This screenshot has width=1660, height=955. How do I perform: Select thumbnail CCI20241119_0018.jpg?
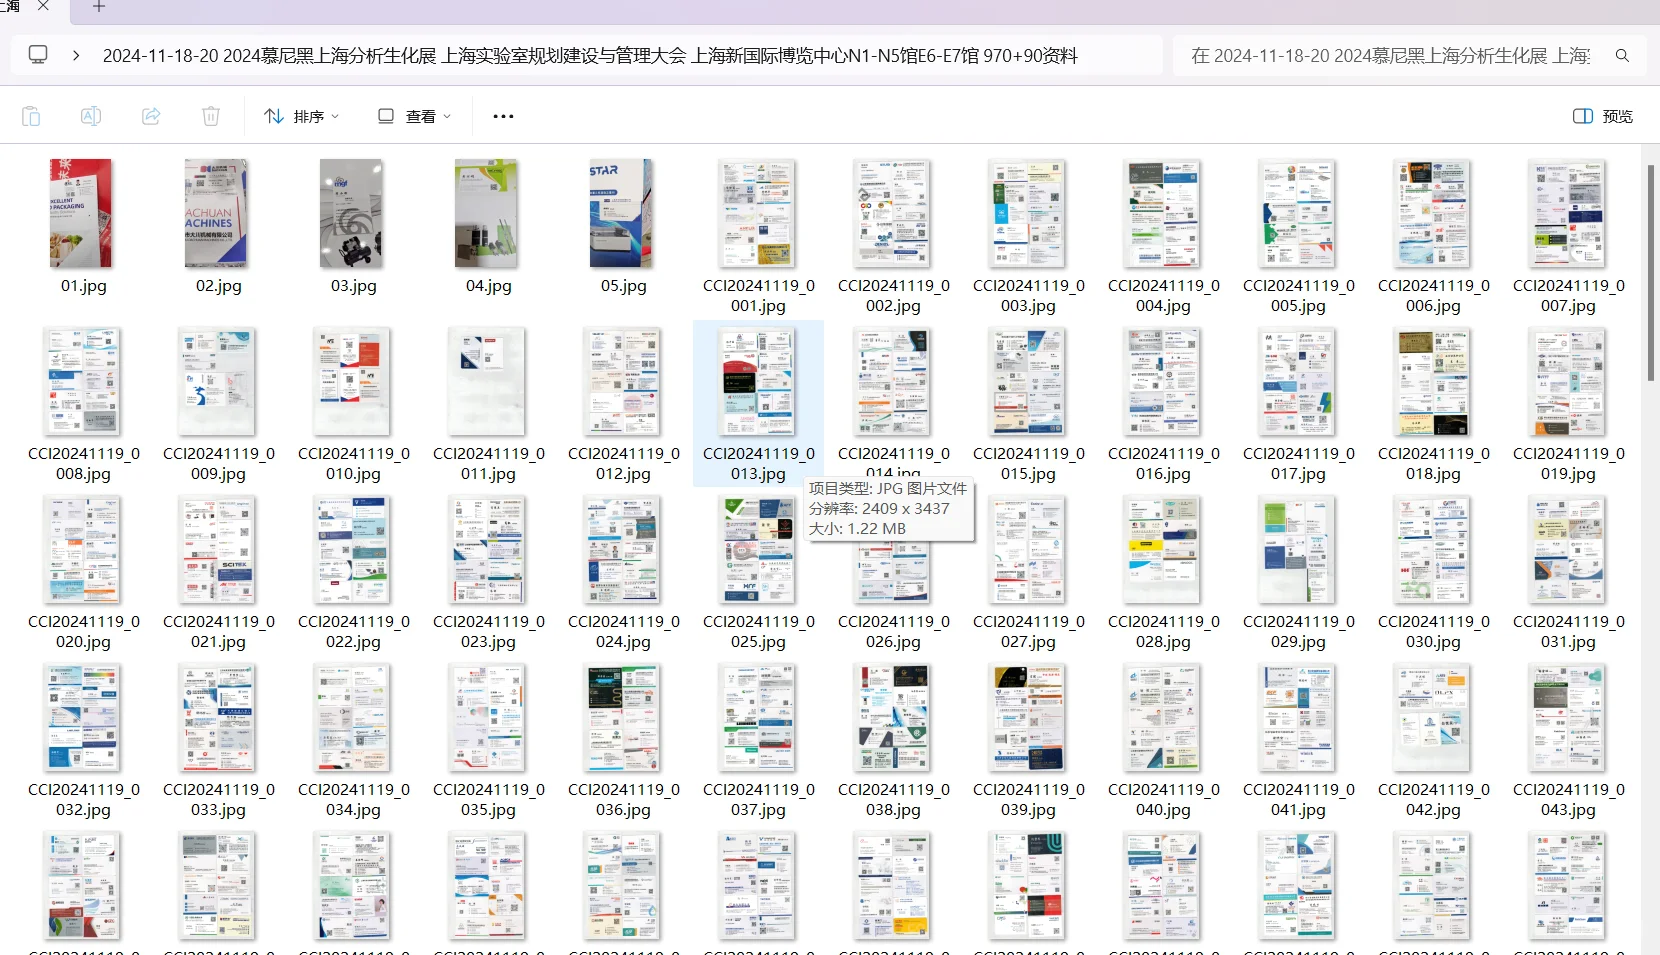coord(1433,381)
